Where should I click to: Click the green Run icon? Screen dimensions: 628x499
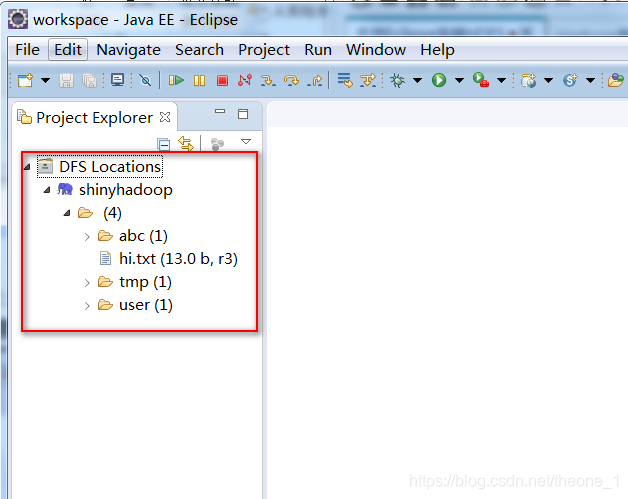point(439,80)
